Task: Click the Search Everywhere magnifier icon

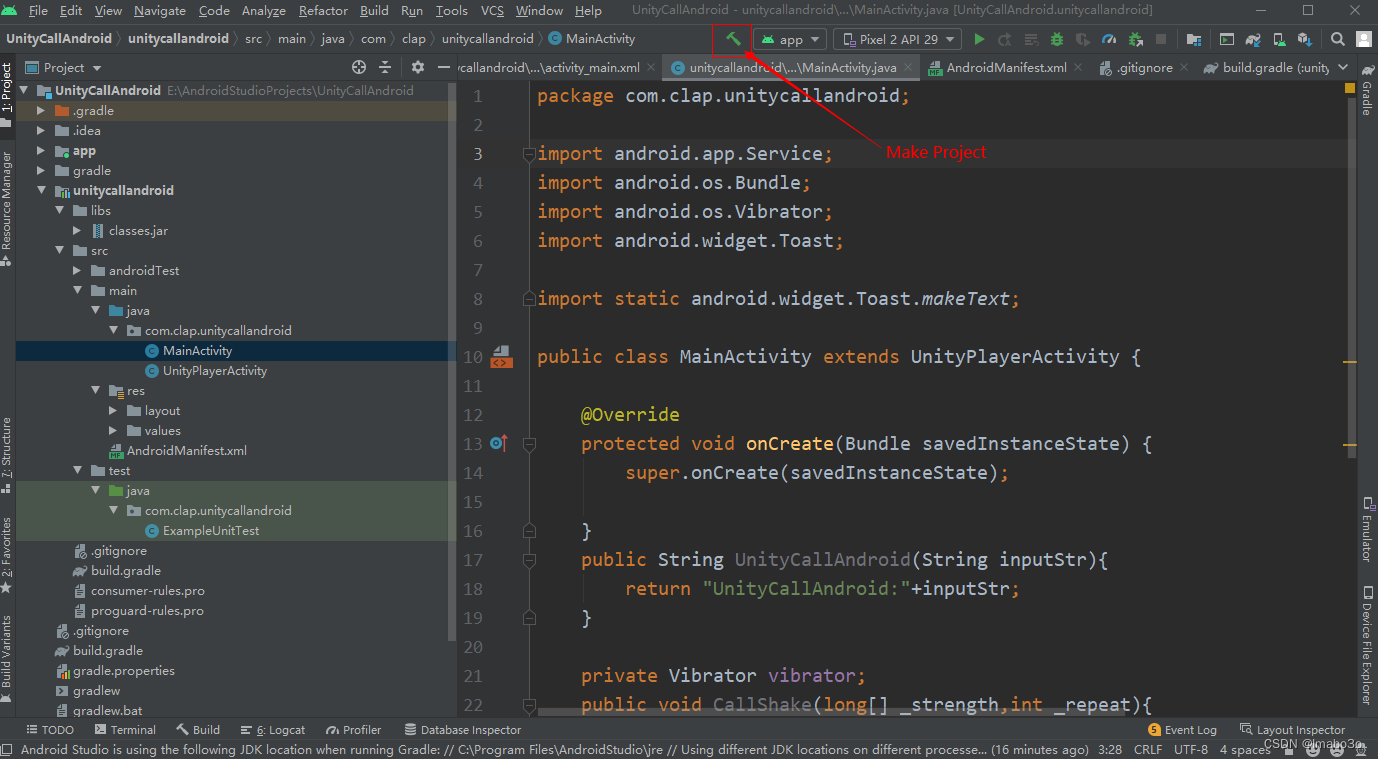Action: pos(1338,39)
